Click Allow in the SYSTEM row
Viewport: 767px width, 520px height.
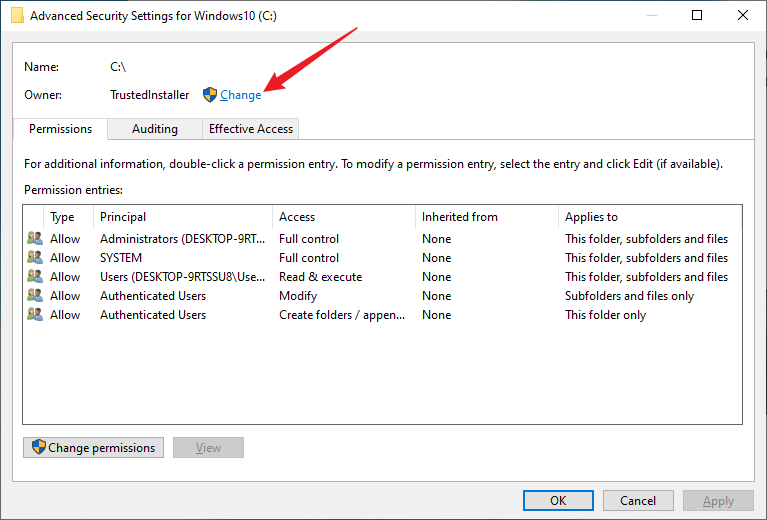coord(65,258)
